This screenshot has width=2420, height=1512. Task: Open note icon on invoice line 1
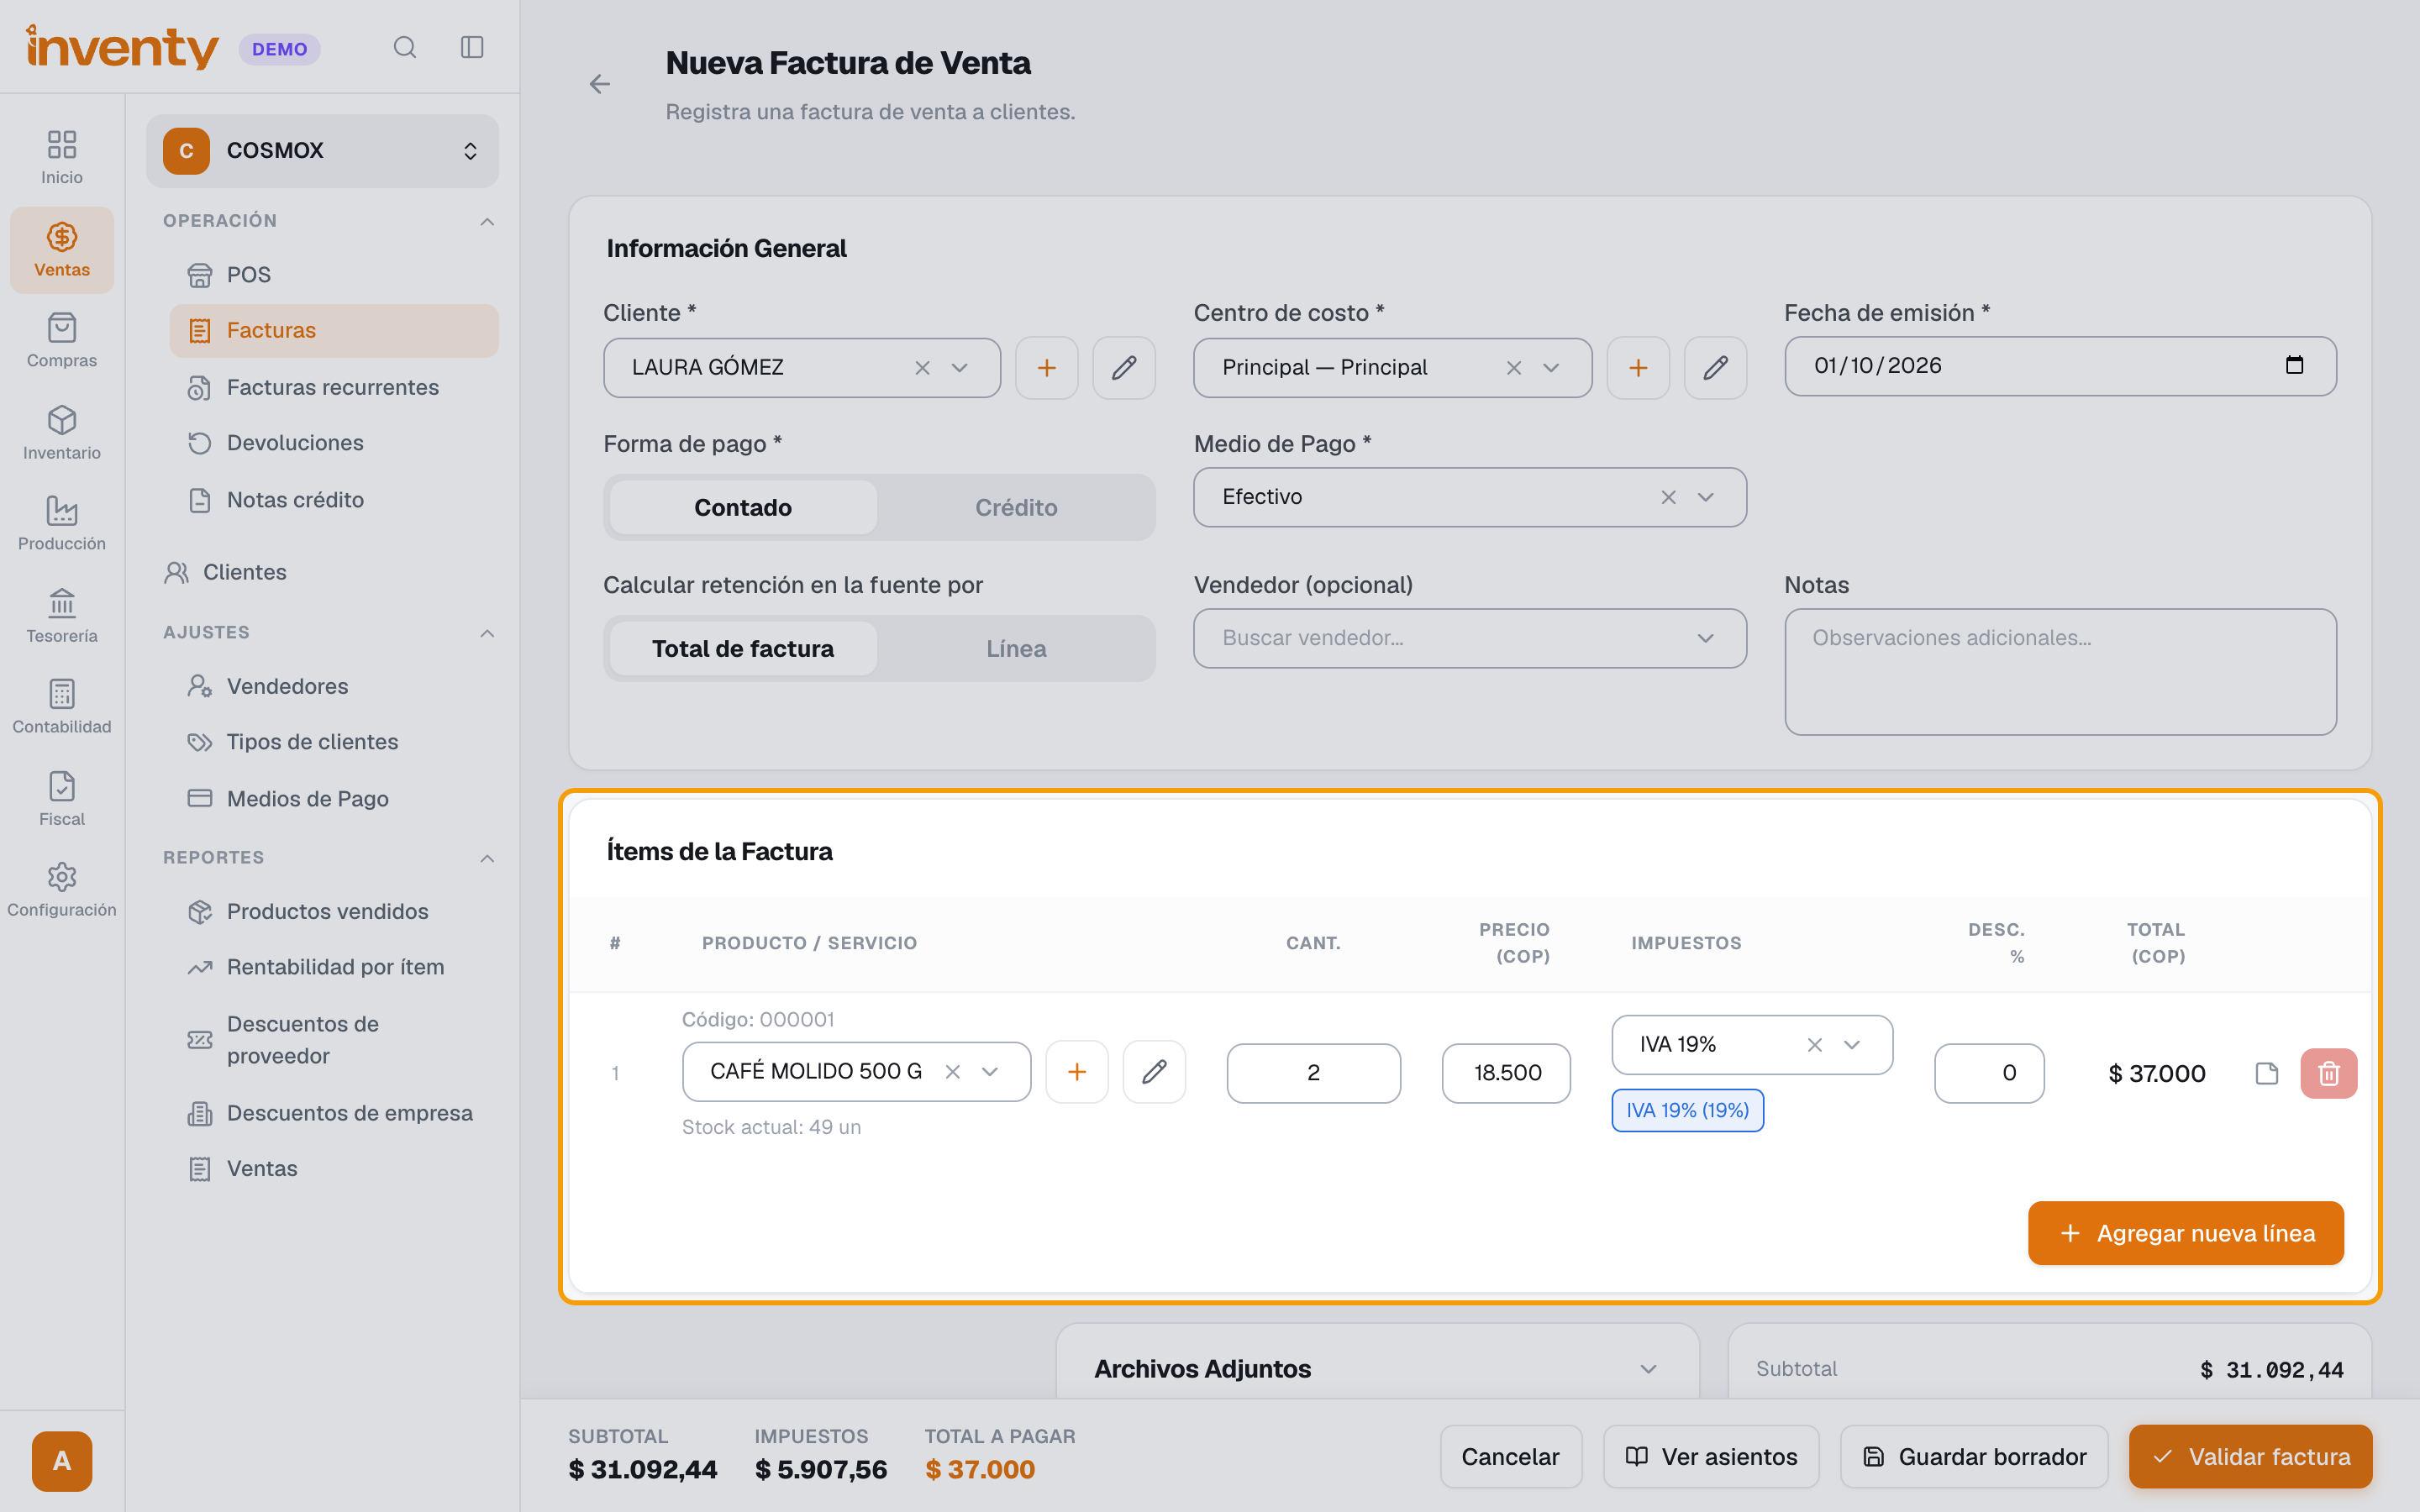pyautogui.click(x=2267, y=1073)
